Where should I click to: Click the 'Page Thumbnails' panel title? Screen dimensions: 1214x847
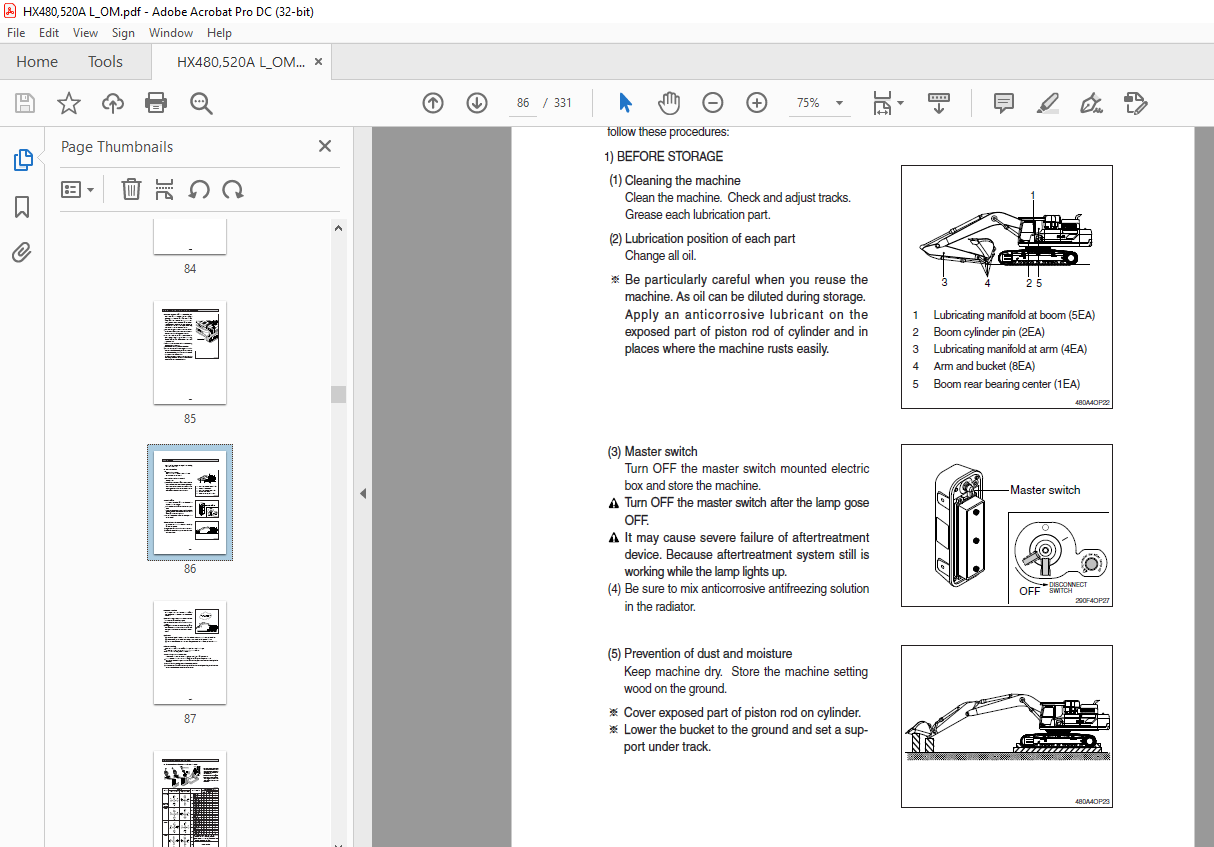tap(117, 147)
